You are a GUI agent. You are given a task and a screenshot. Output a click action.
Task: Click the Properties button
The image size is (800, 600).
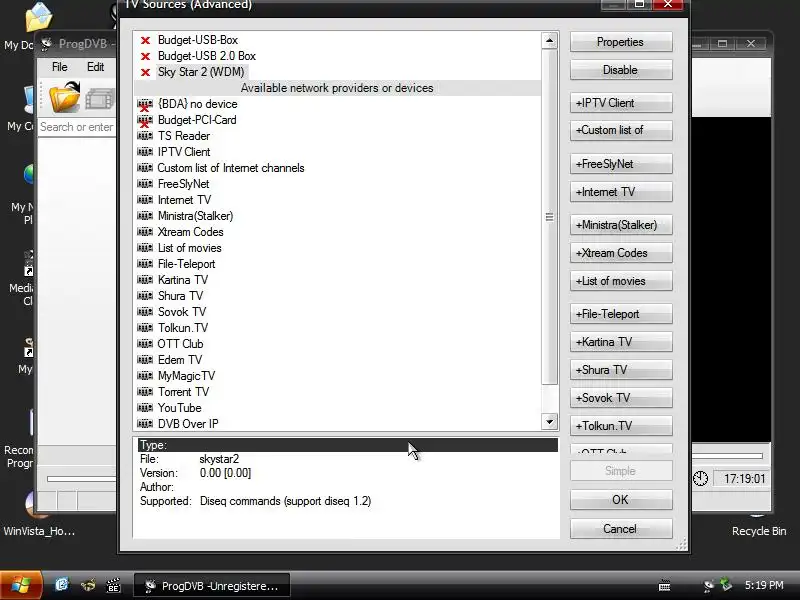[620, 42]
